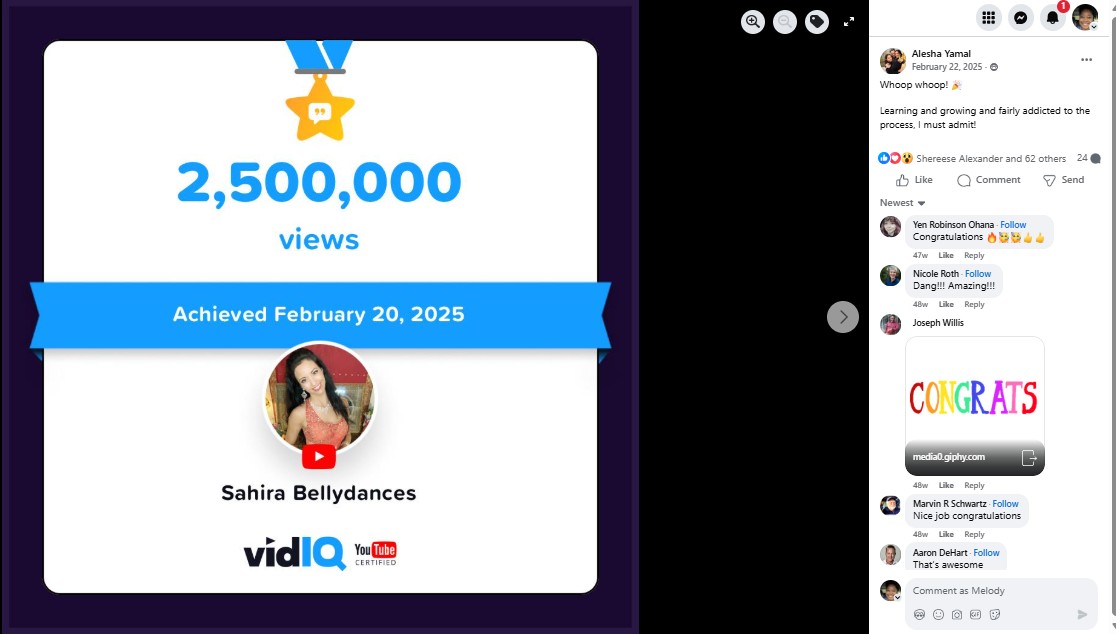Open the post options three-dot menu

point(1086,60)
